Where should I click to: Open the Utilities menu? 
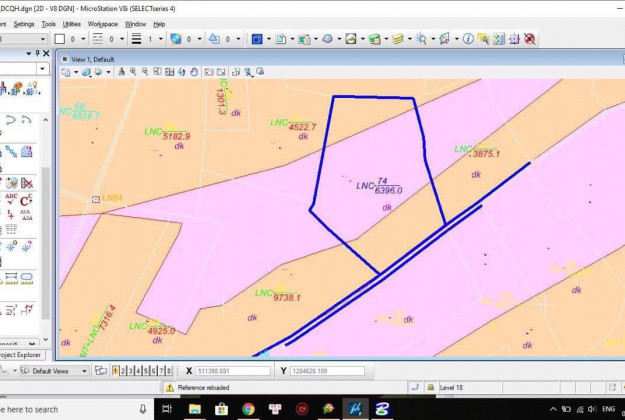tap(72, 23)
